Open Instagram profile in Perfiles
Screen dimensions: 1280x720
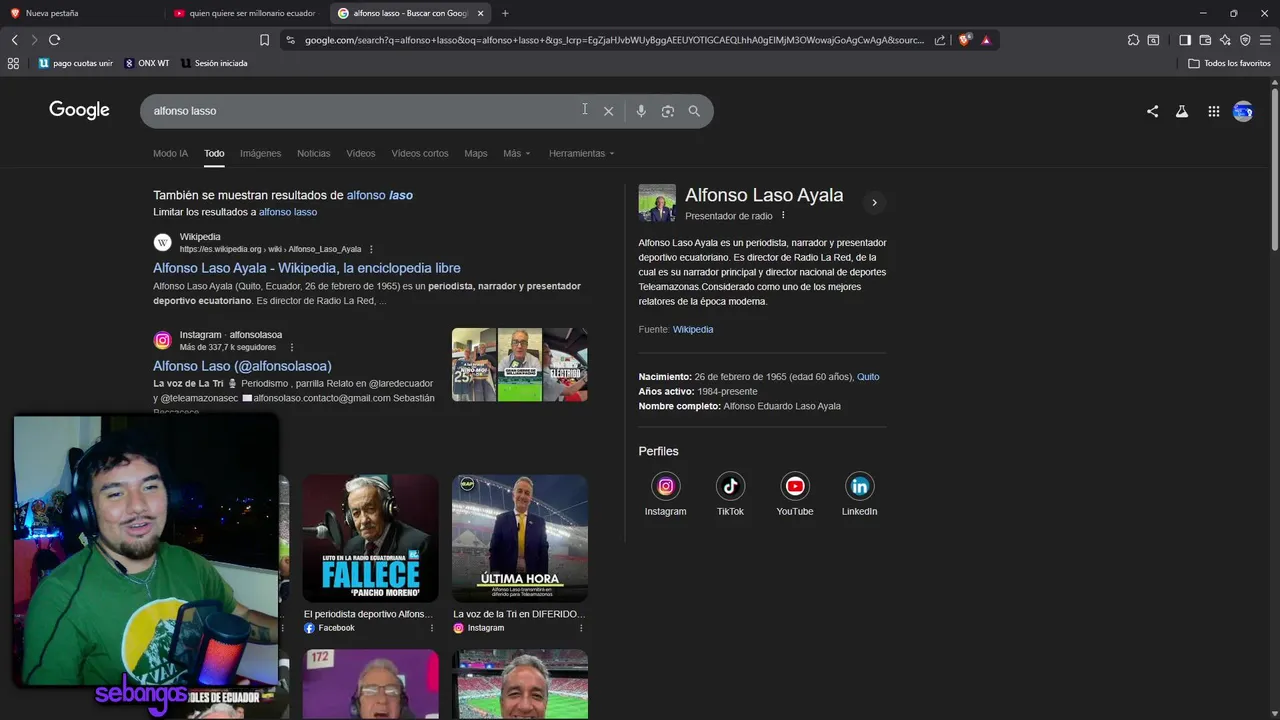665,494
